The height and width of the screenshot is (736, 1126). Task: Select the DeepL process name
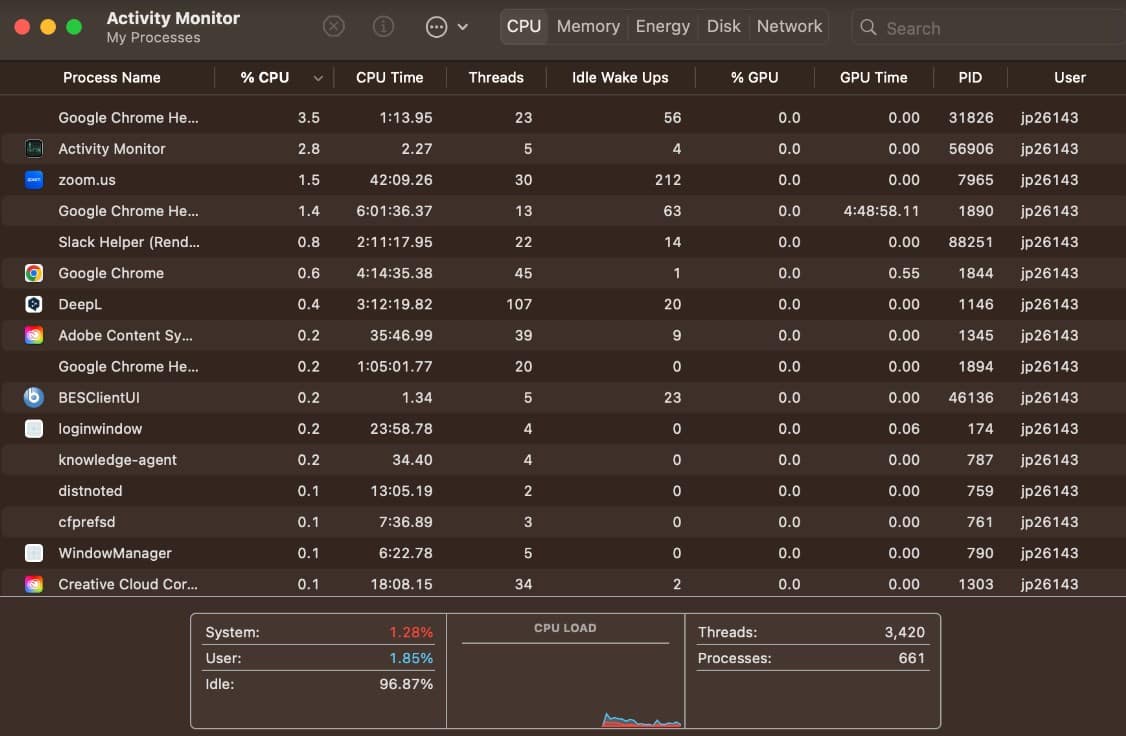coord(80,304)
